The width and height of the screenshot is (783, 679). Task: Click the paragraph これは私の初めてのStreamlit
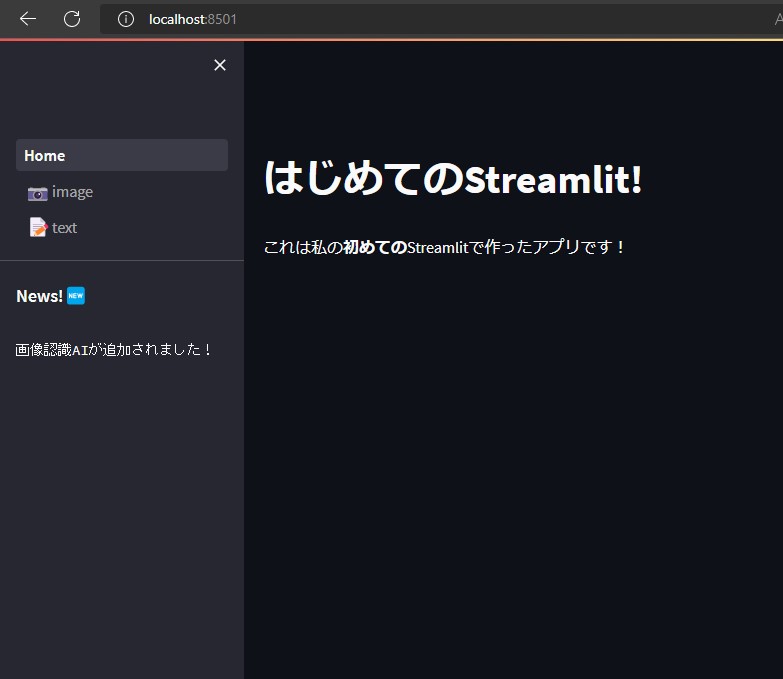pos(444,247)
